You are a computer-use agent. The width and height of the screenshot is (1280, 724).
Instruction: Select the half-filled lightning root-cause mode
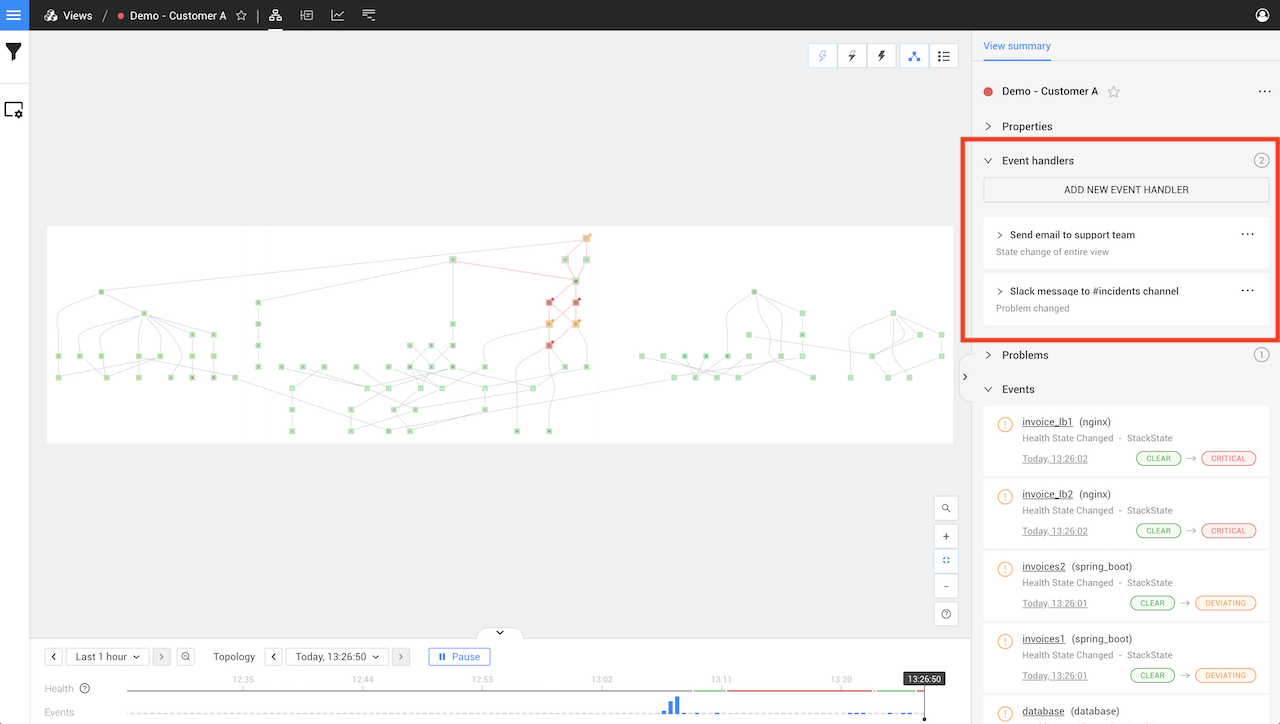click(852, 56)
